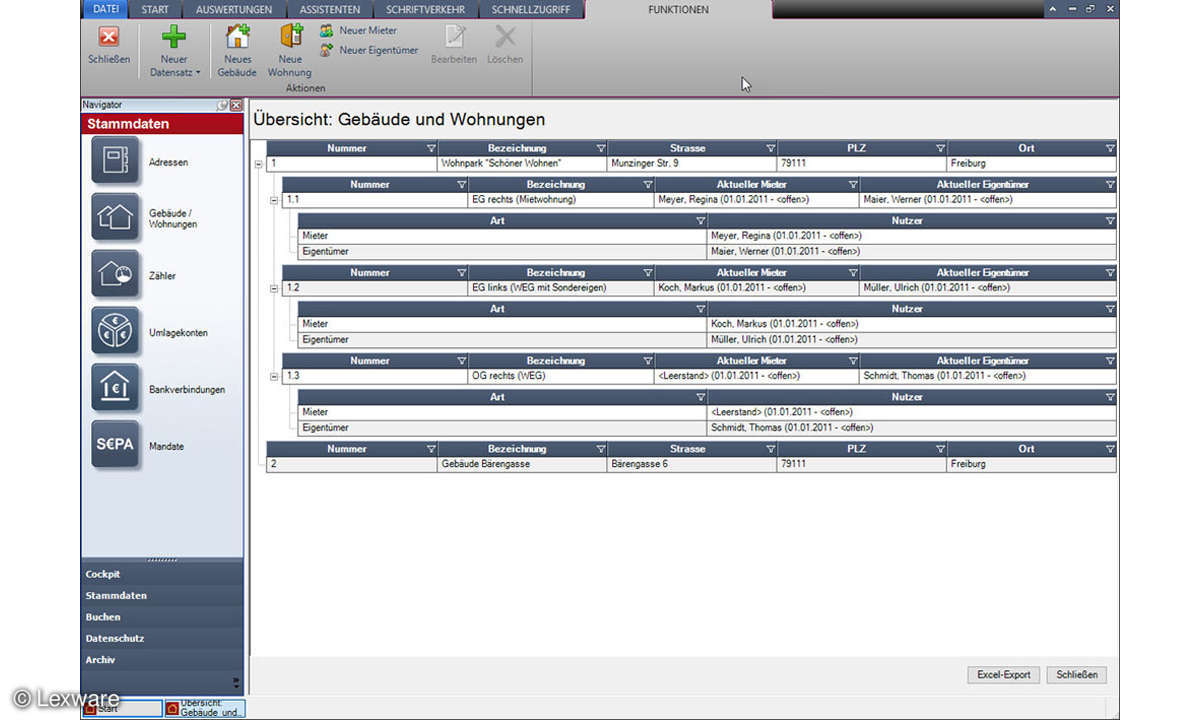The width and height of the screenshot is (1200, 720).
Task: Open PLZ column filter dropdown
Action: point(940,148)
